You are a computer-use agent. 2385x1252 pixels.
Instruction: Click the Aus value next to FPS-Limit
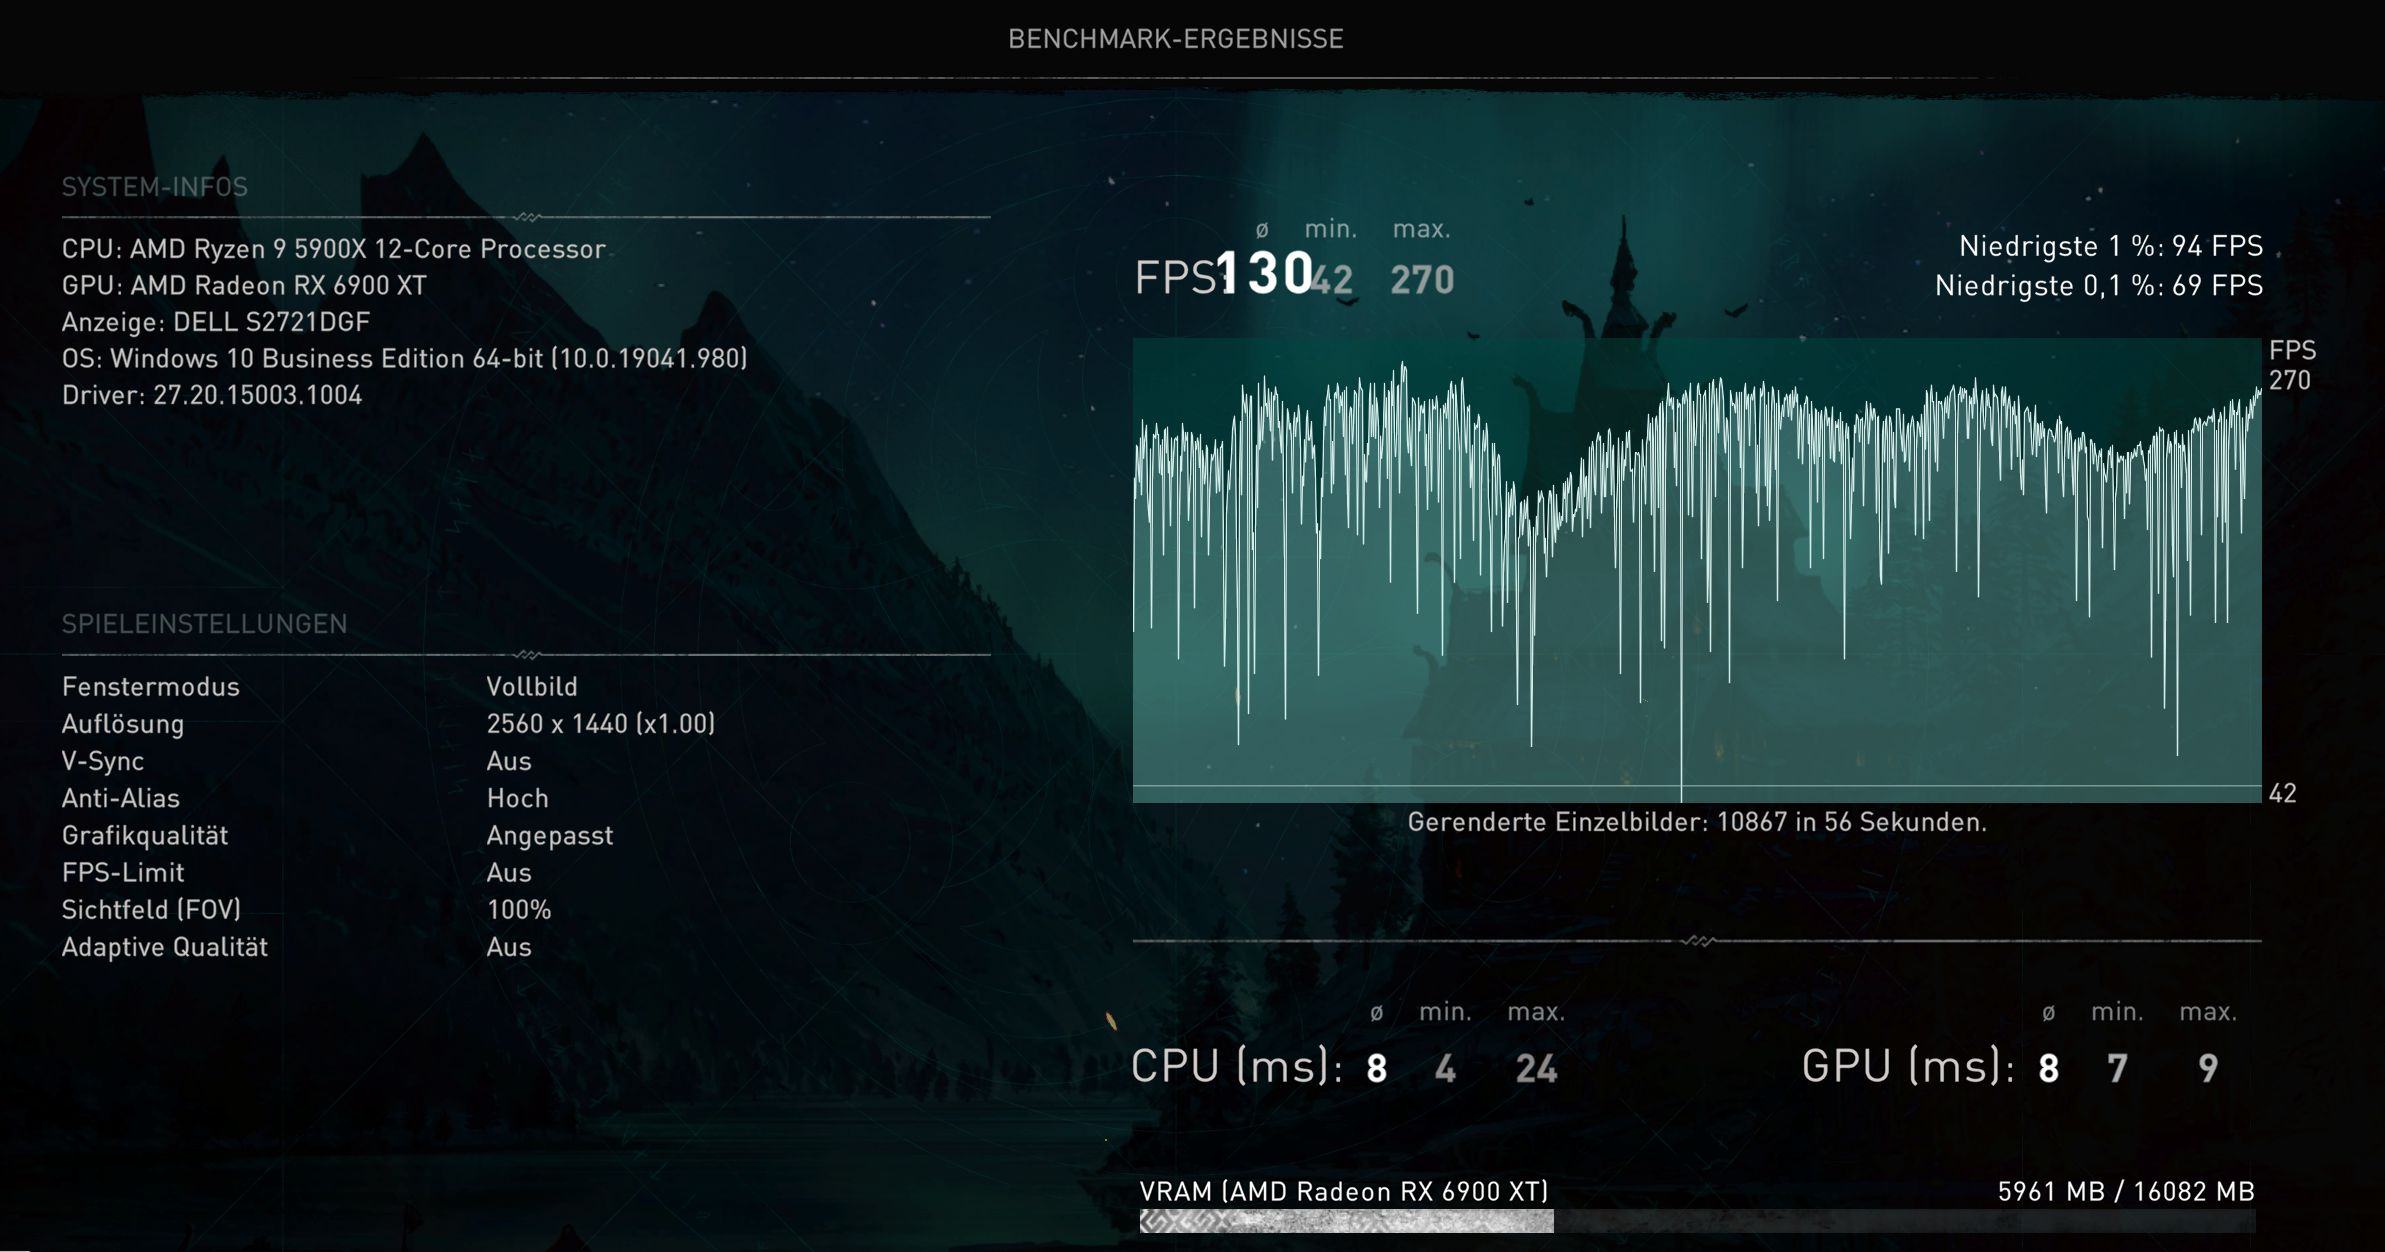point(509,873)
